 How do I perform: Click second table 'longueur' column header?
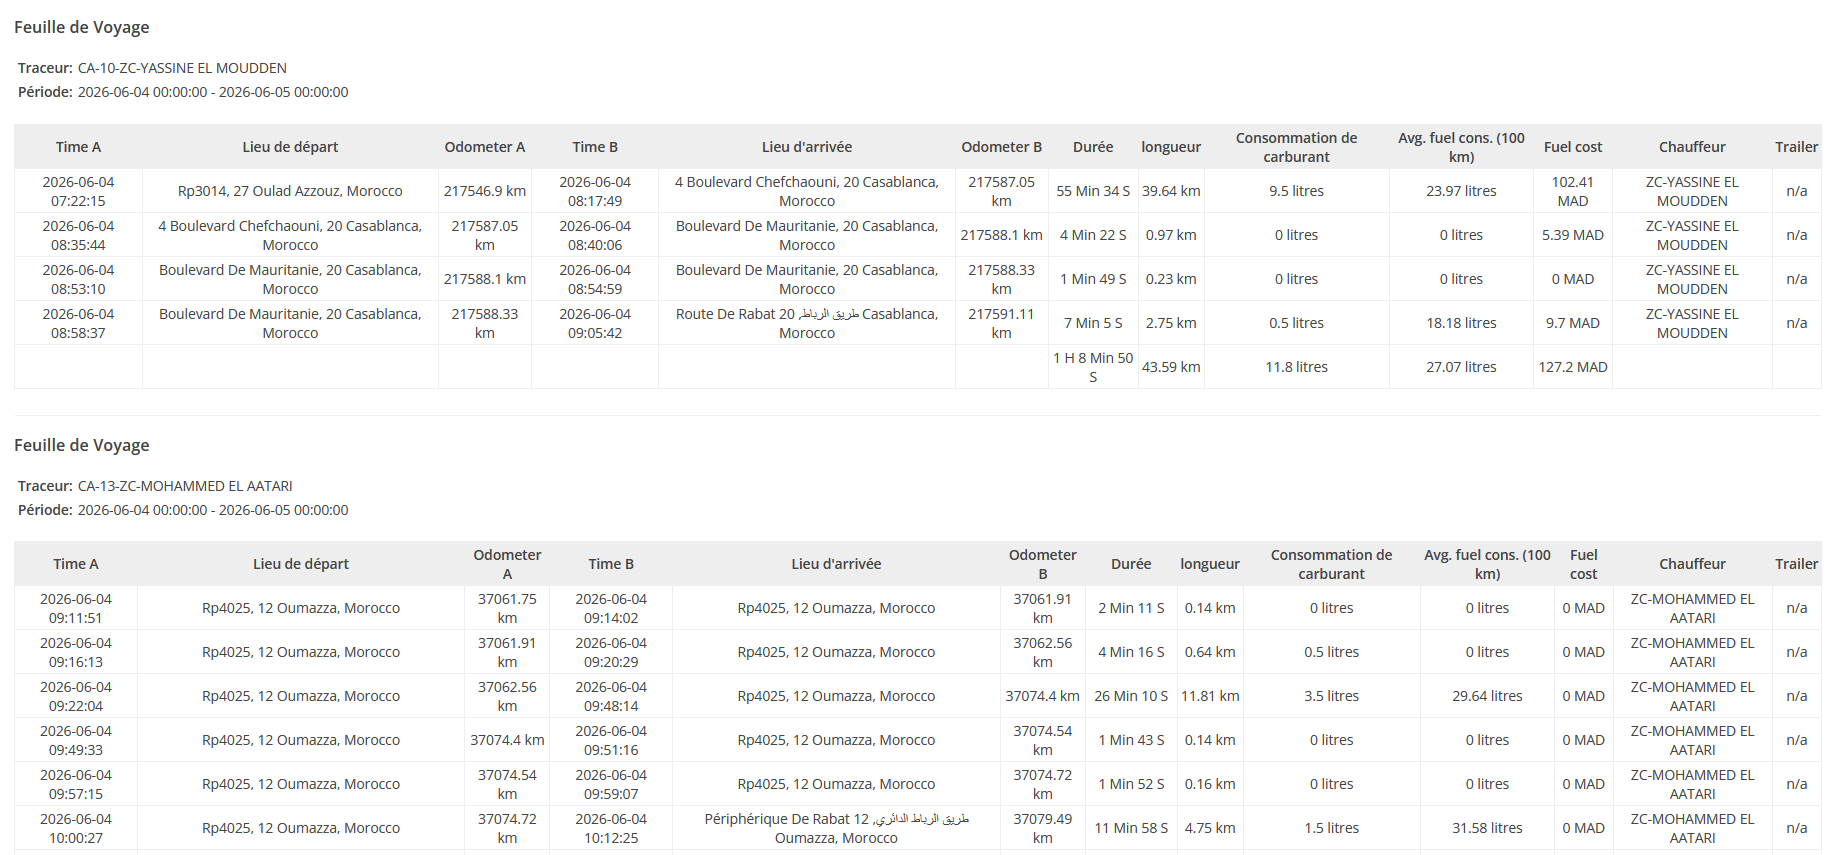coord(1210,564)
